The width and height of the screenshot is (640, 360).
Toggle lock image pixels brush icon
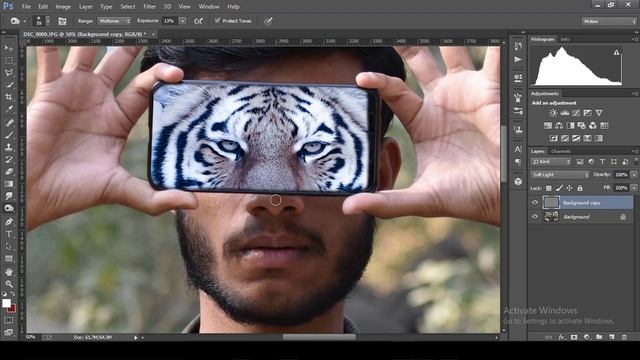pyautogui.click(x=559, y=188)
